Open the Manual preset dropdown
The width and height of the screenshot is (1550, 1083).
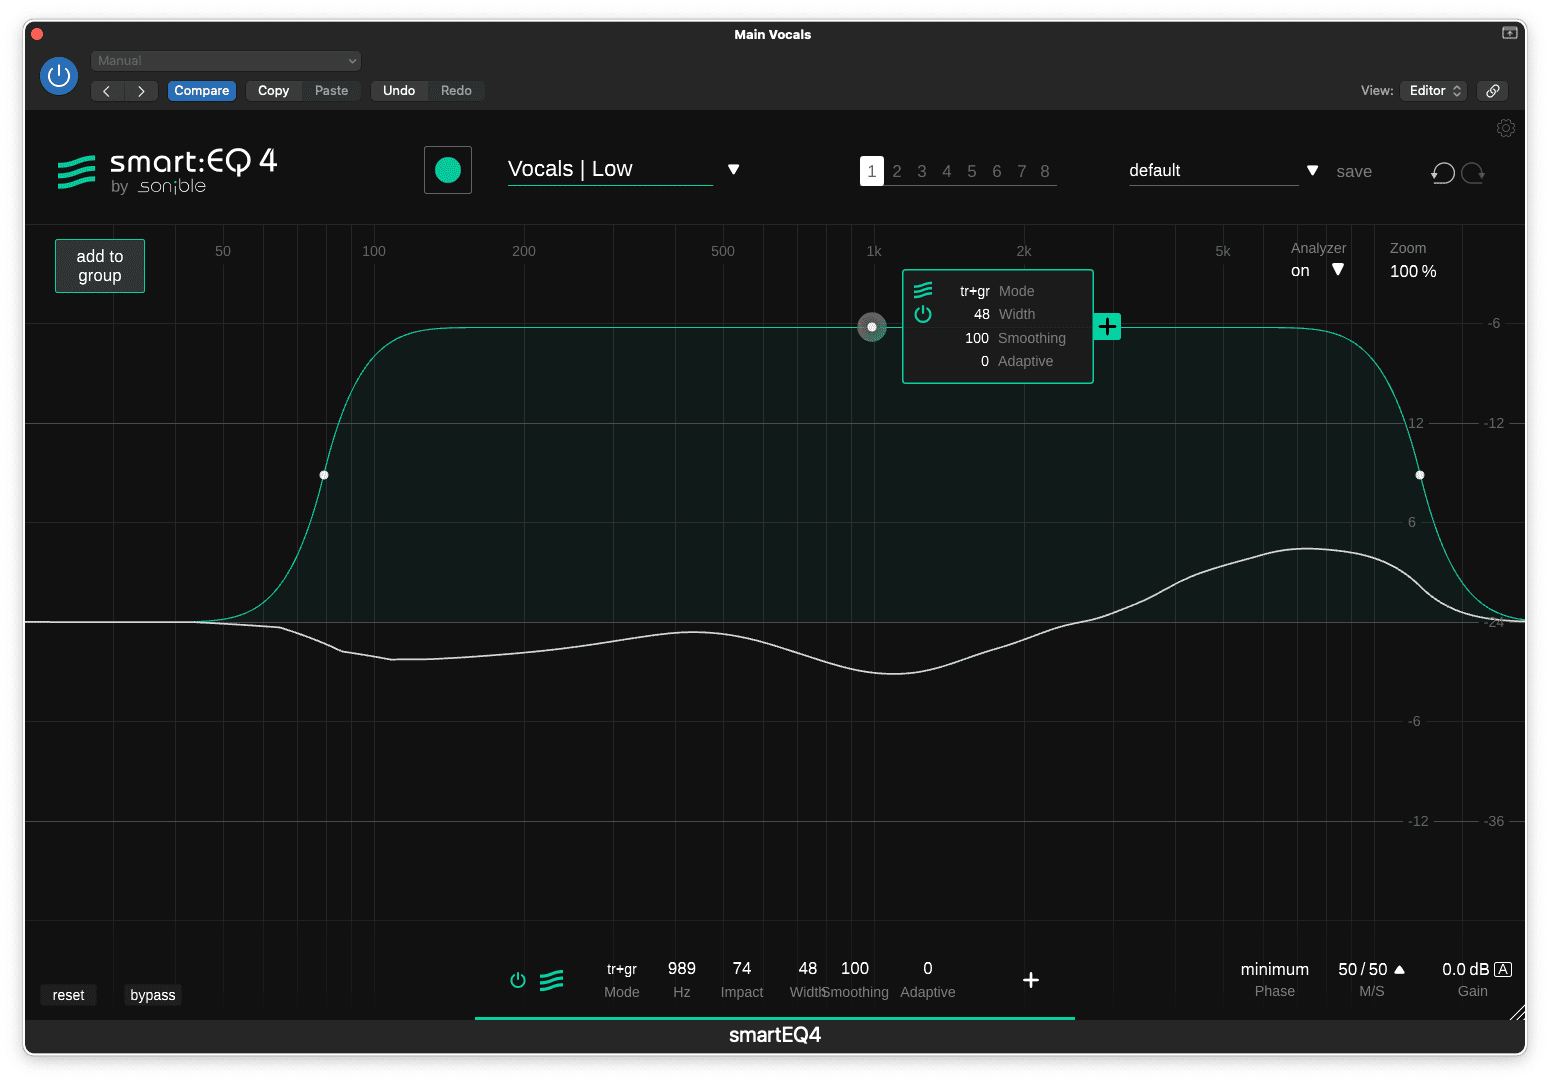click(226, 61)
